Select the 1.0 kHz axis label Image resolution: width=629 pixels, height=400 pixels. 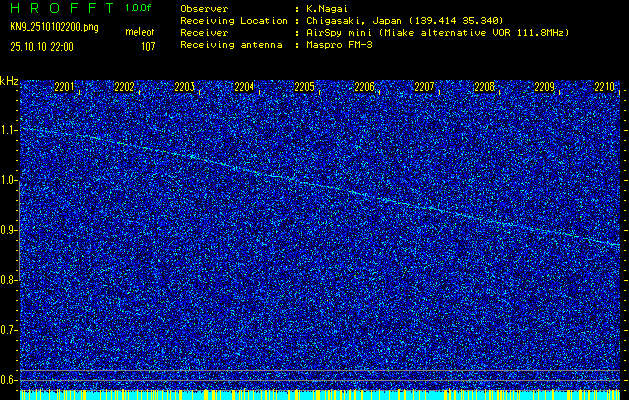[9, 180]
